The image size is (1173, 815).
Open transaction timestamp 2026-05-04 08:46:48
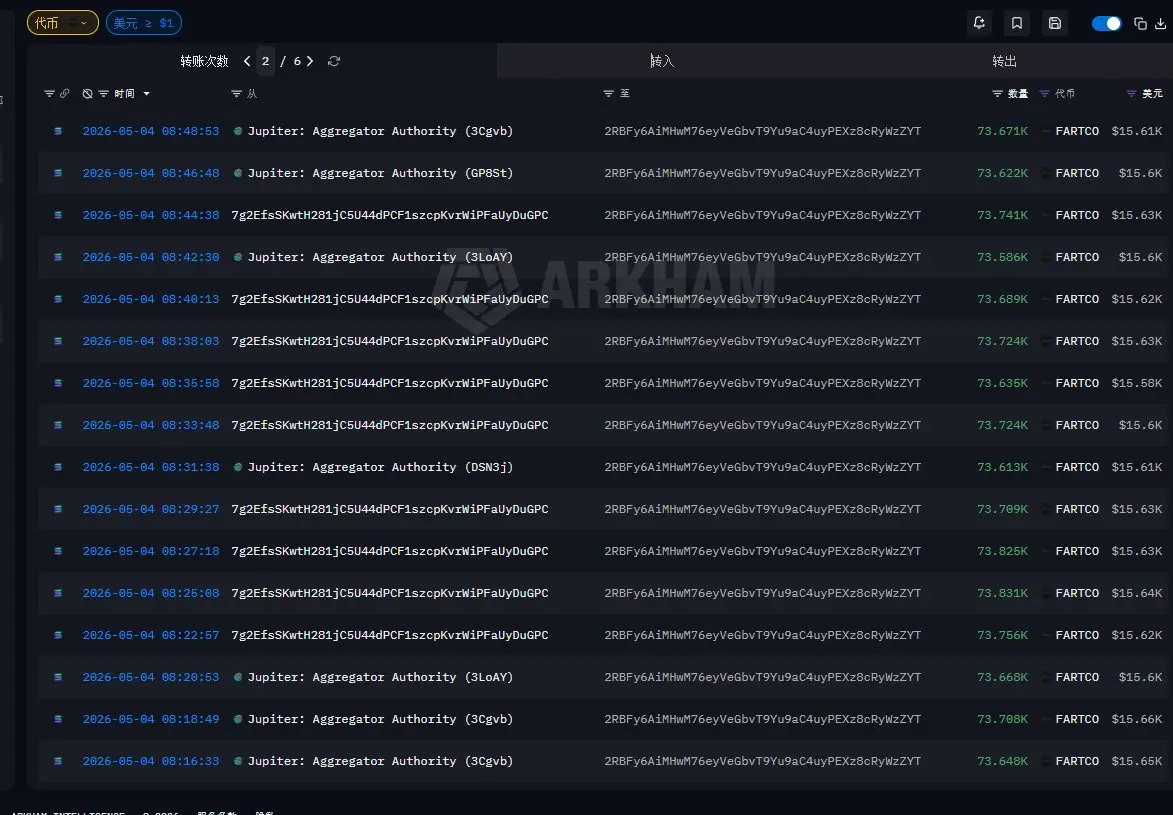151,173
